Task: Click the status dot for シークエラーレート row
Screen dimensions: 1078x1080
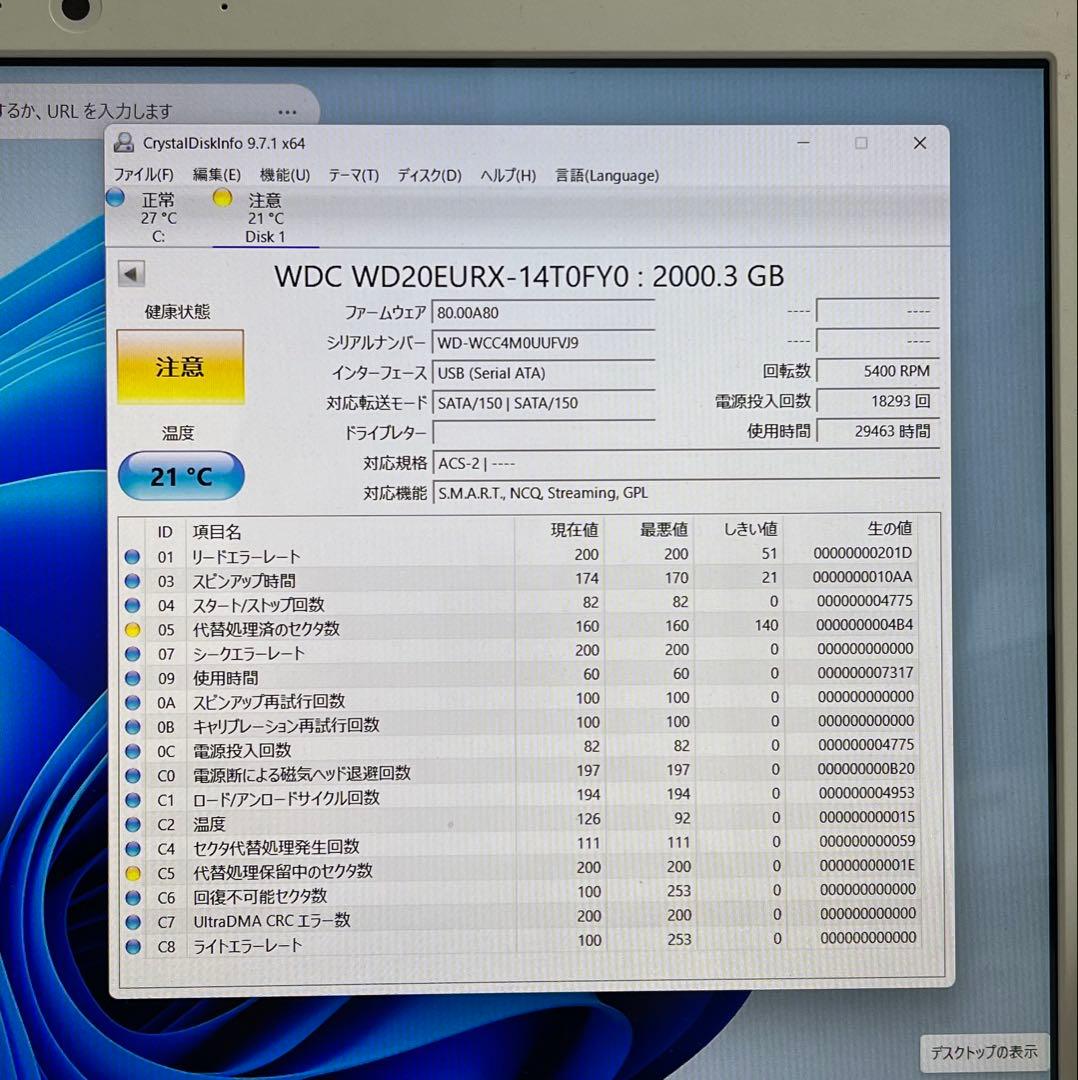Action: [132, 654]
